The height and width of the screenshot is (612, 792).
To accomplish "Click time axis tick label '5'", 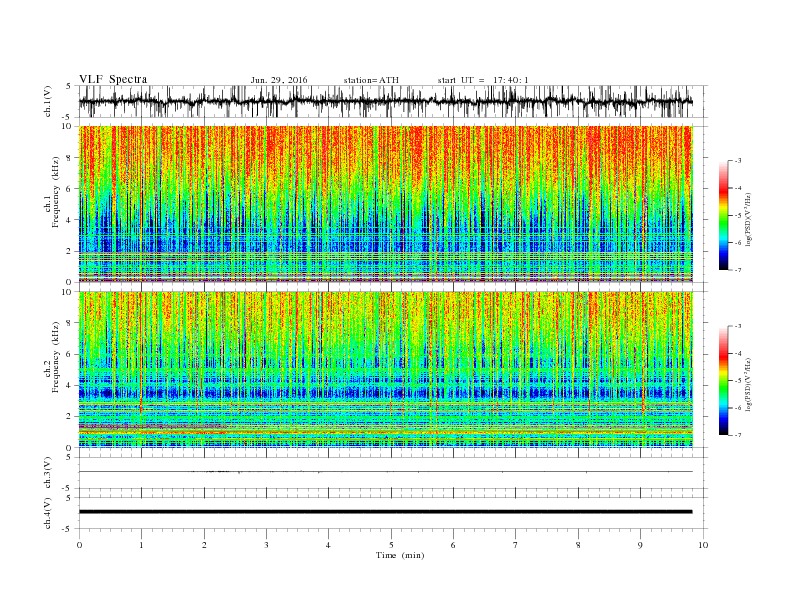I will pos(391,545).
